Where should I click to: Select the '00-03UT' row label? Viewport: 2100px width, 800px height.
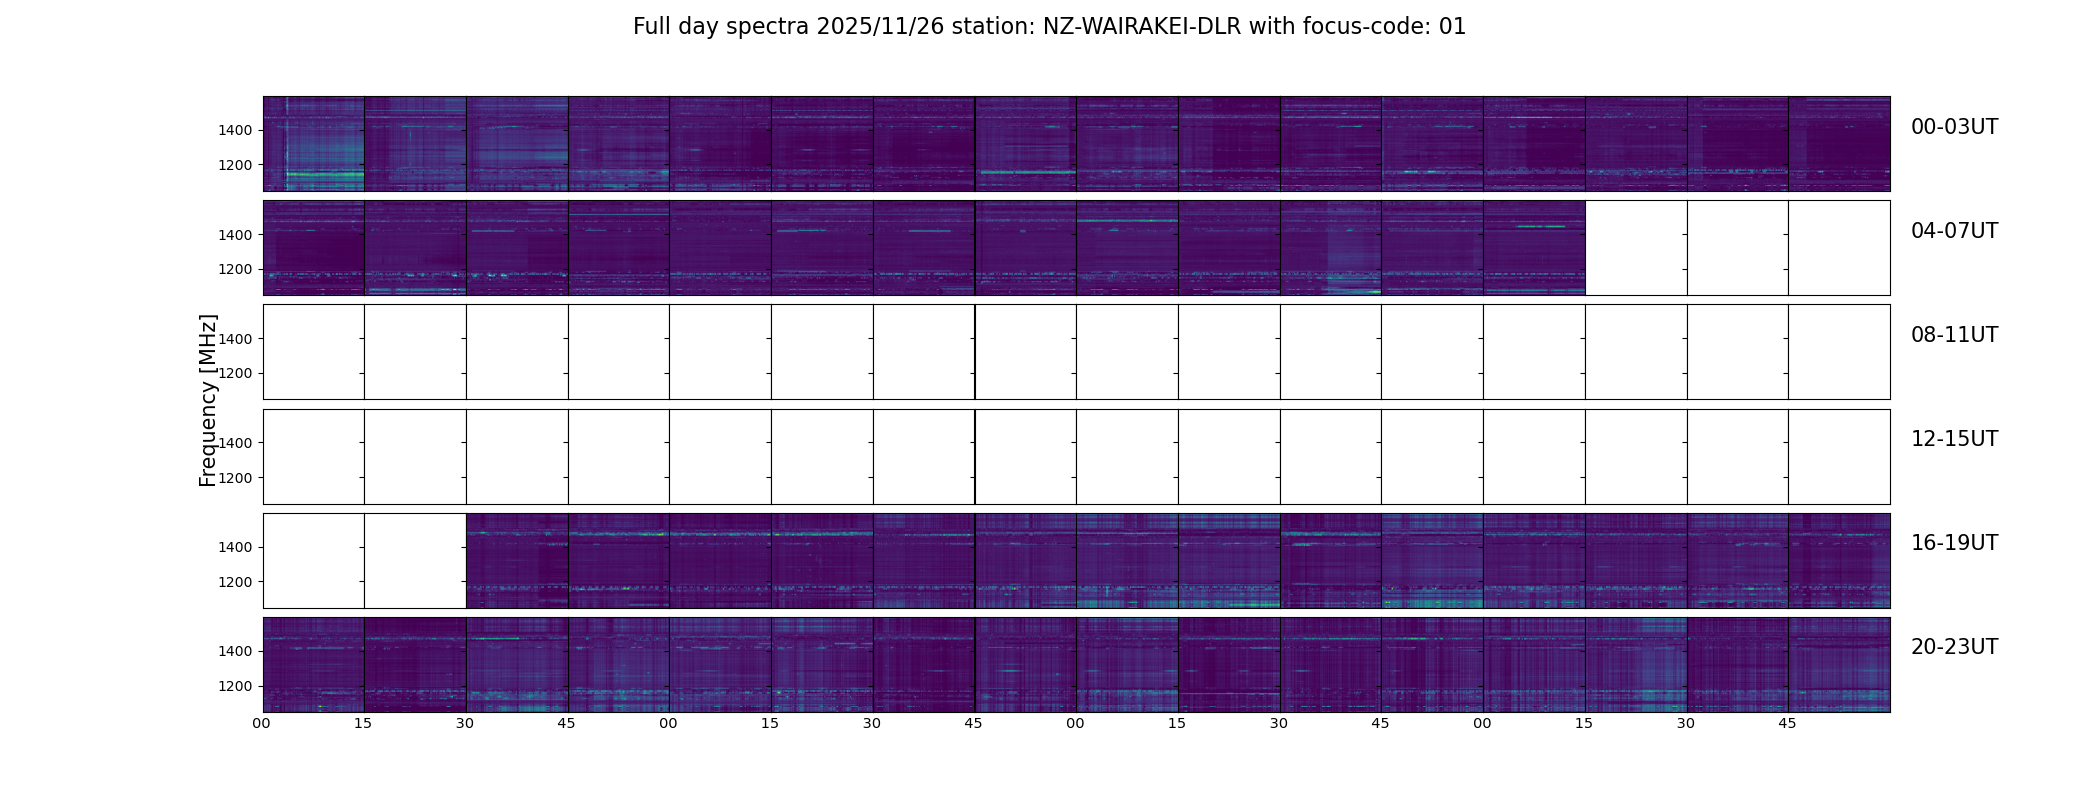[1954, 127]
